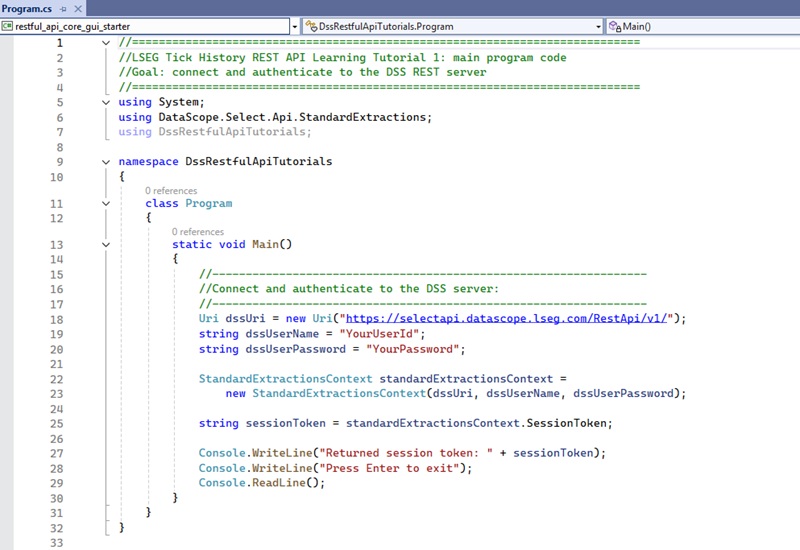Click the pin icon on Program.cs tab
This screenshot has height=550, width=800.
64,8
